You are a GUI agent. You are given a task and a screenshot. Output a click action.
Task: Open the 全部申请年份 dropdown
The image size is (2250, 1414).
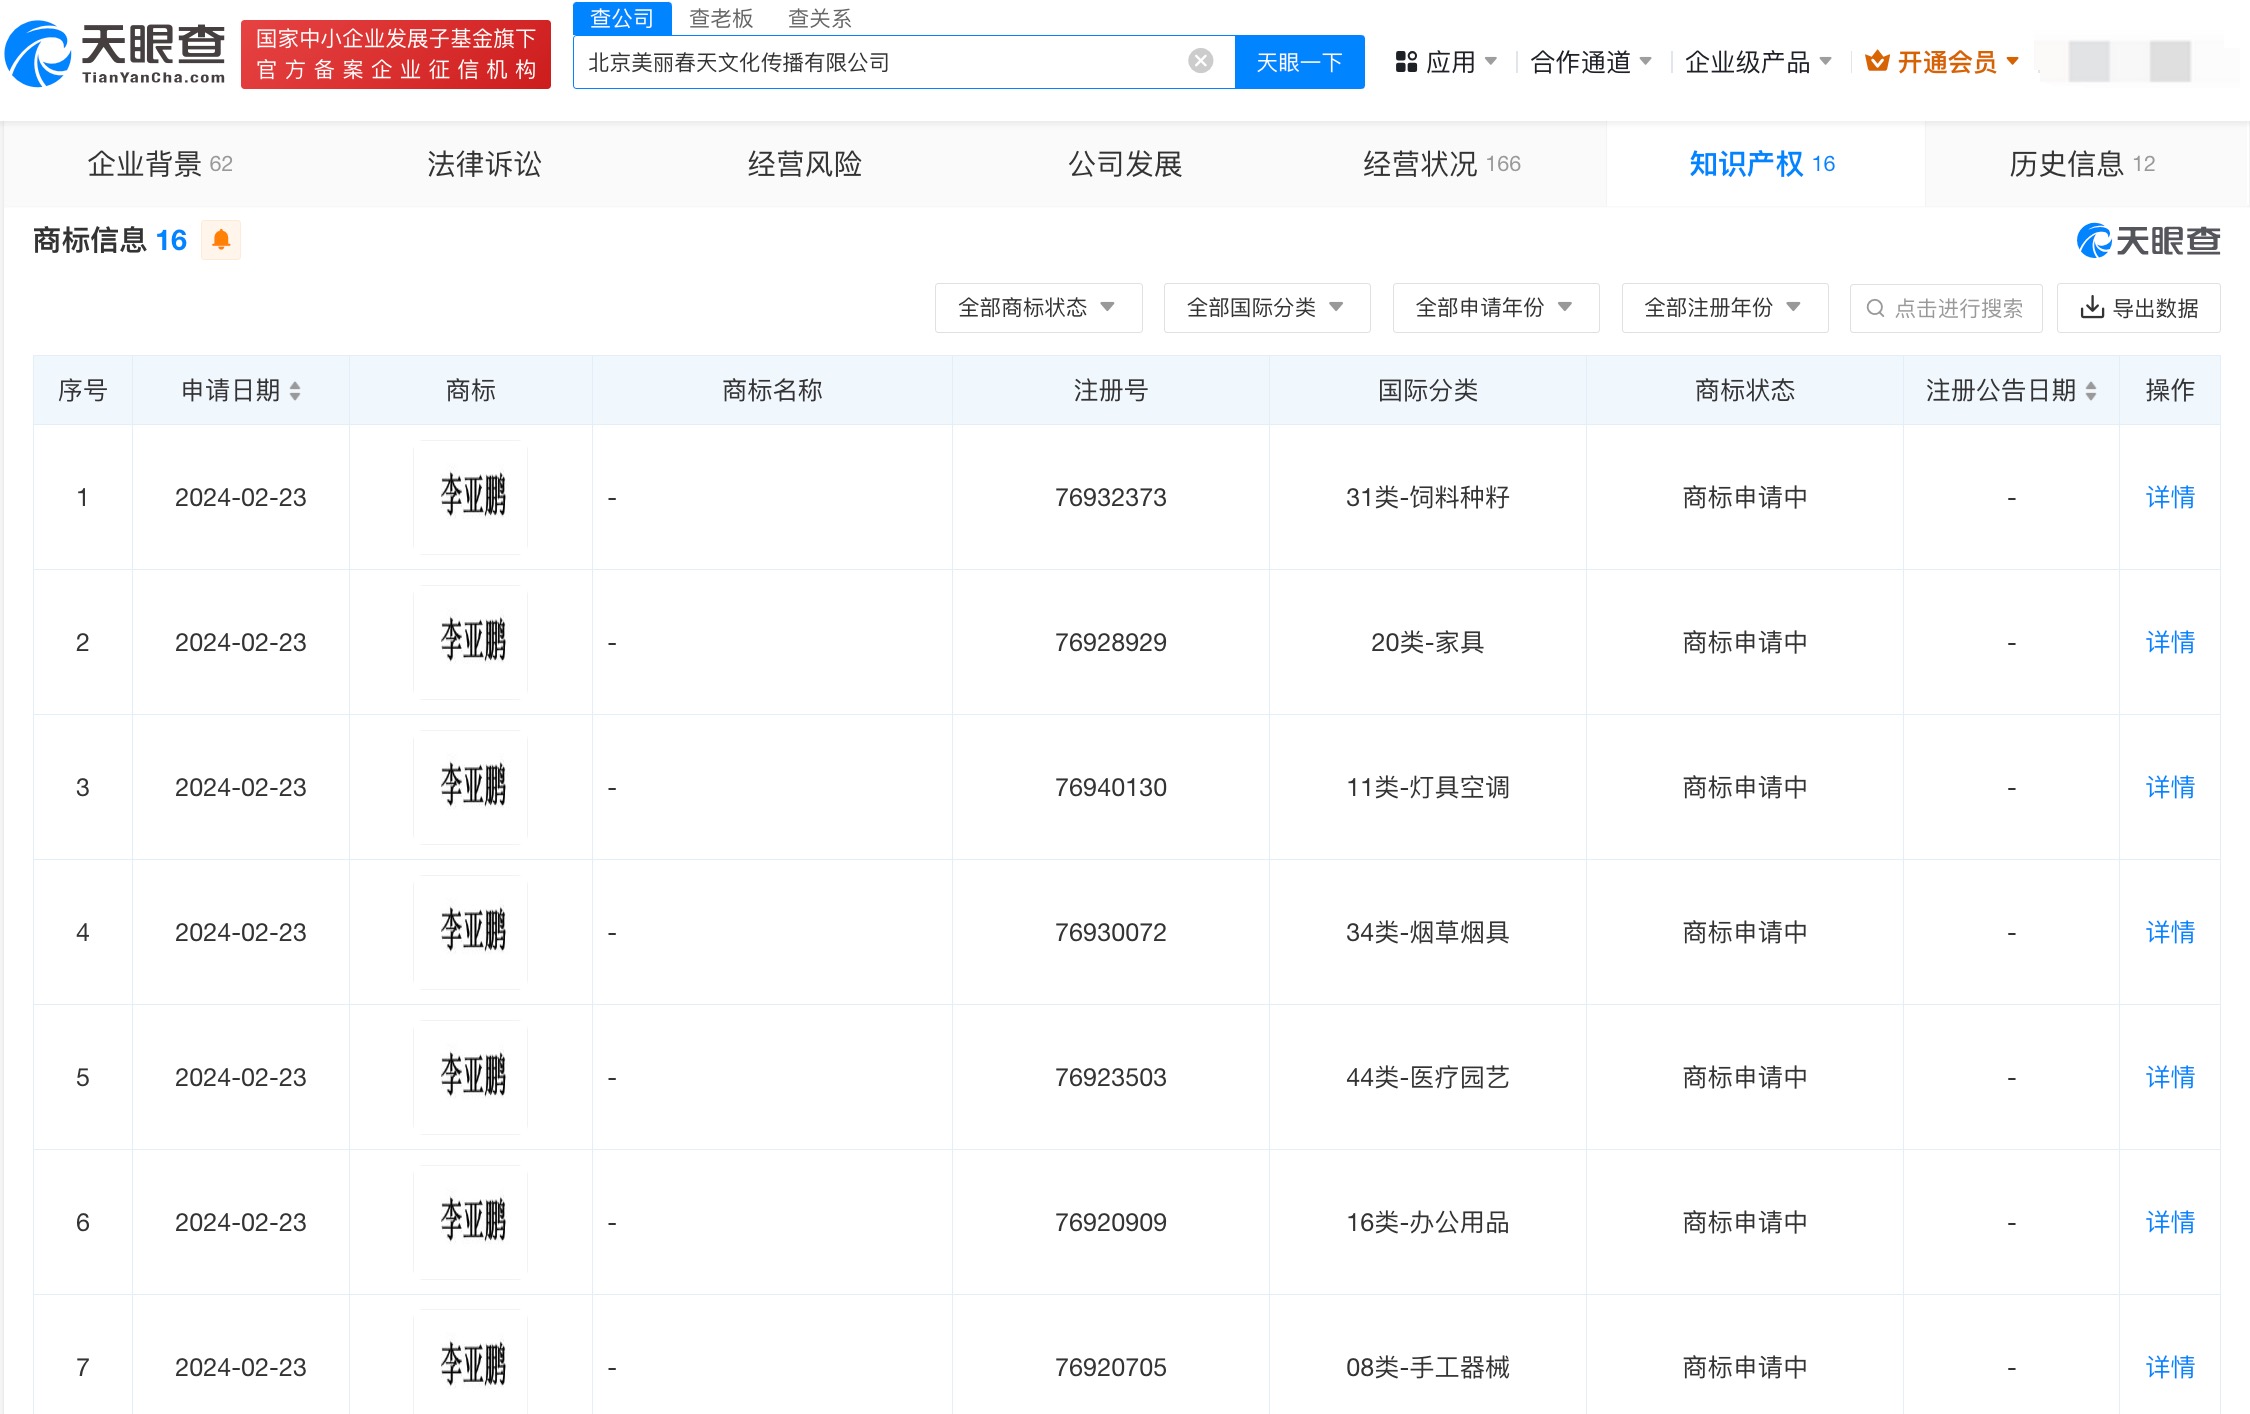point(1495,308)
